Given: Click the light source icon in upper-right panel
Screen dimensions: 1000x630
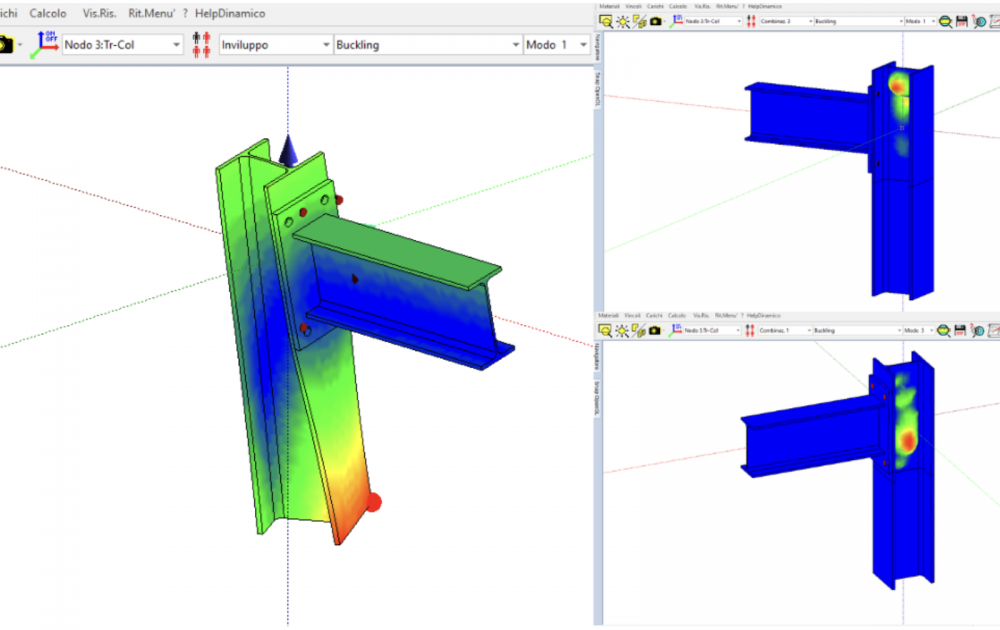Looking at the screenshot, I should pos(622,21).
